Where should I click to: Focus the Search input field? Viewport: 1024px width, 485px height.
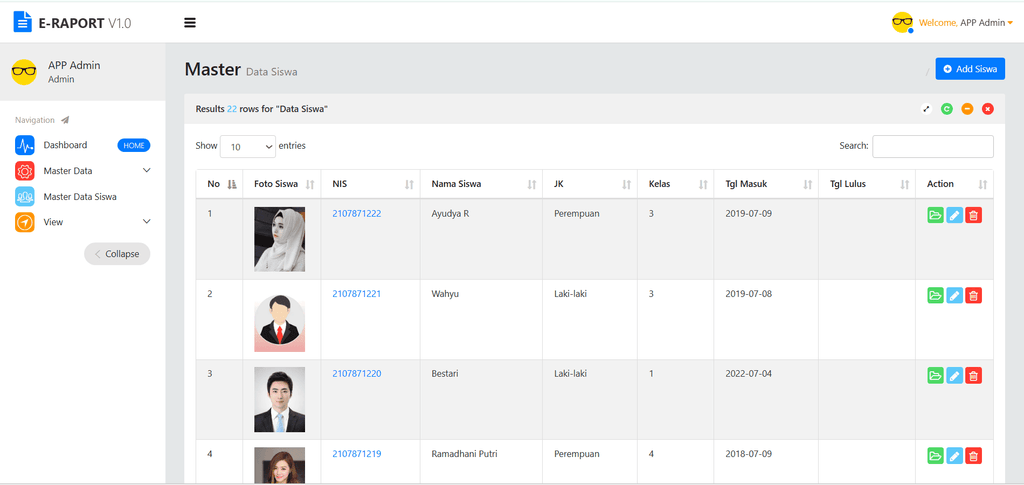coord(933,146)
